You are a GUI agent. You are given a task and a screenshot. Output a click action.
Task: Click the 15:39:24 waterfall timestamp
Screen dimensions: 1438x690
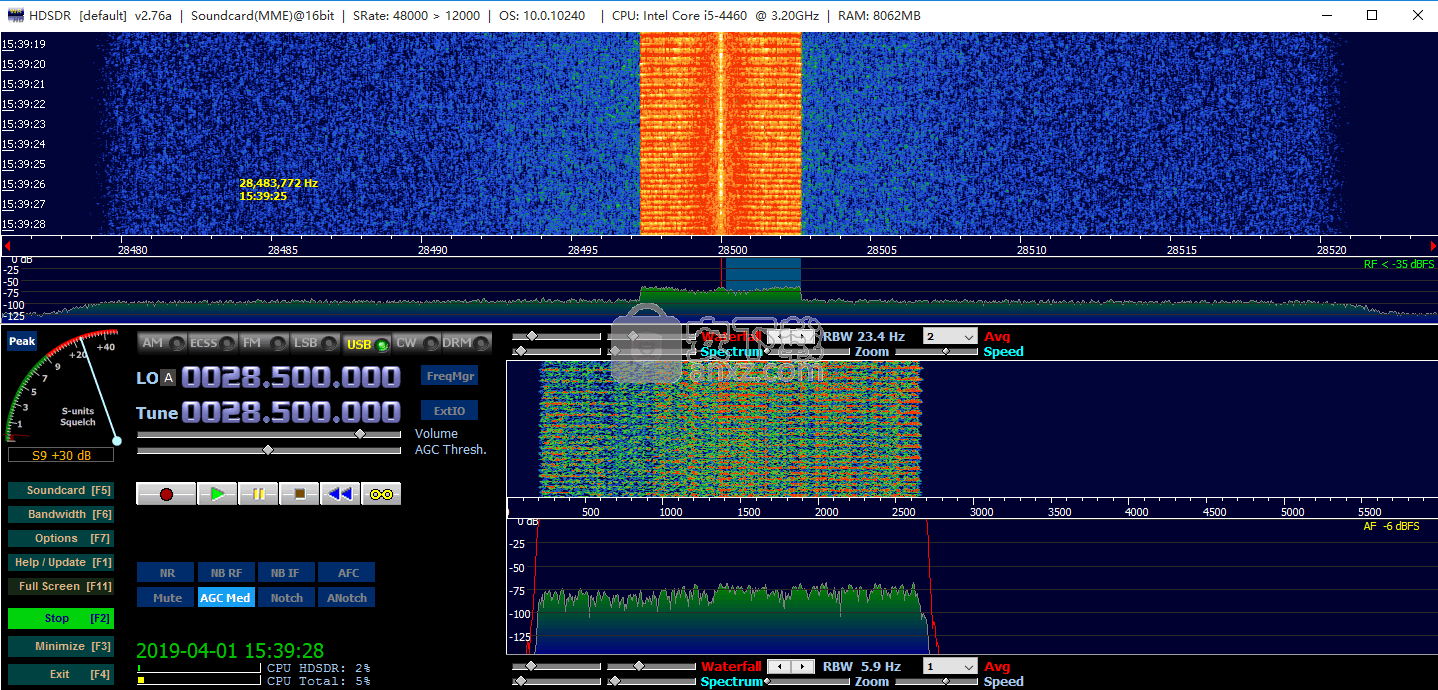click(x=24, y=144)
